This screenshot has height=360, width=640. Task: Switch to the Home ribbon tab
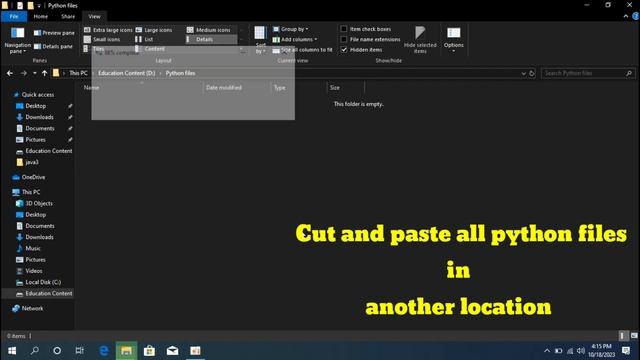coord(40,16)
